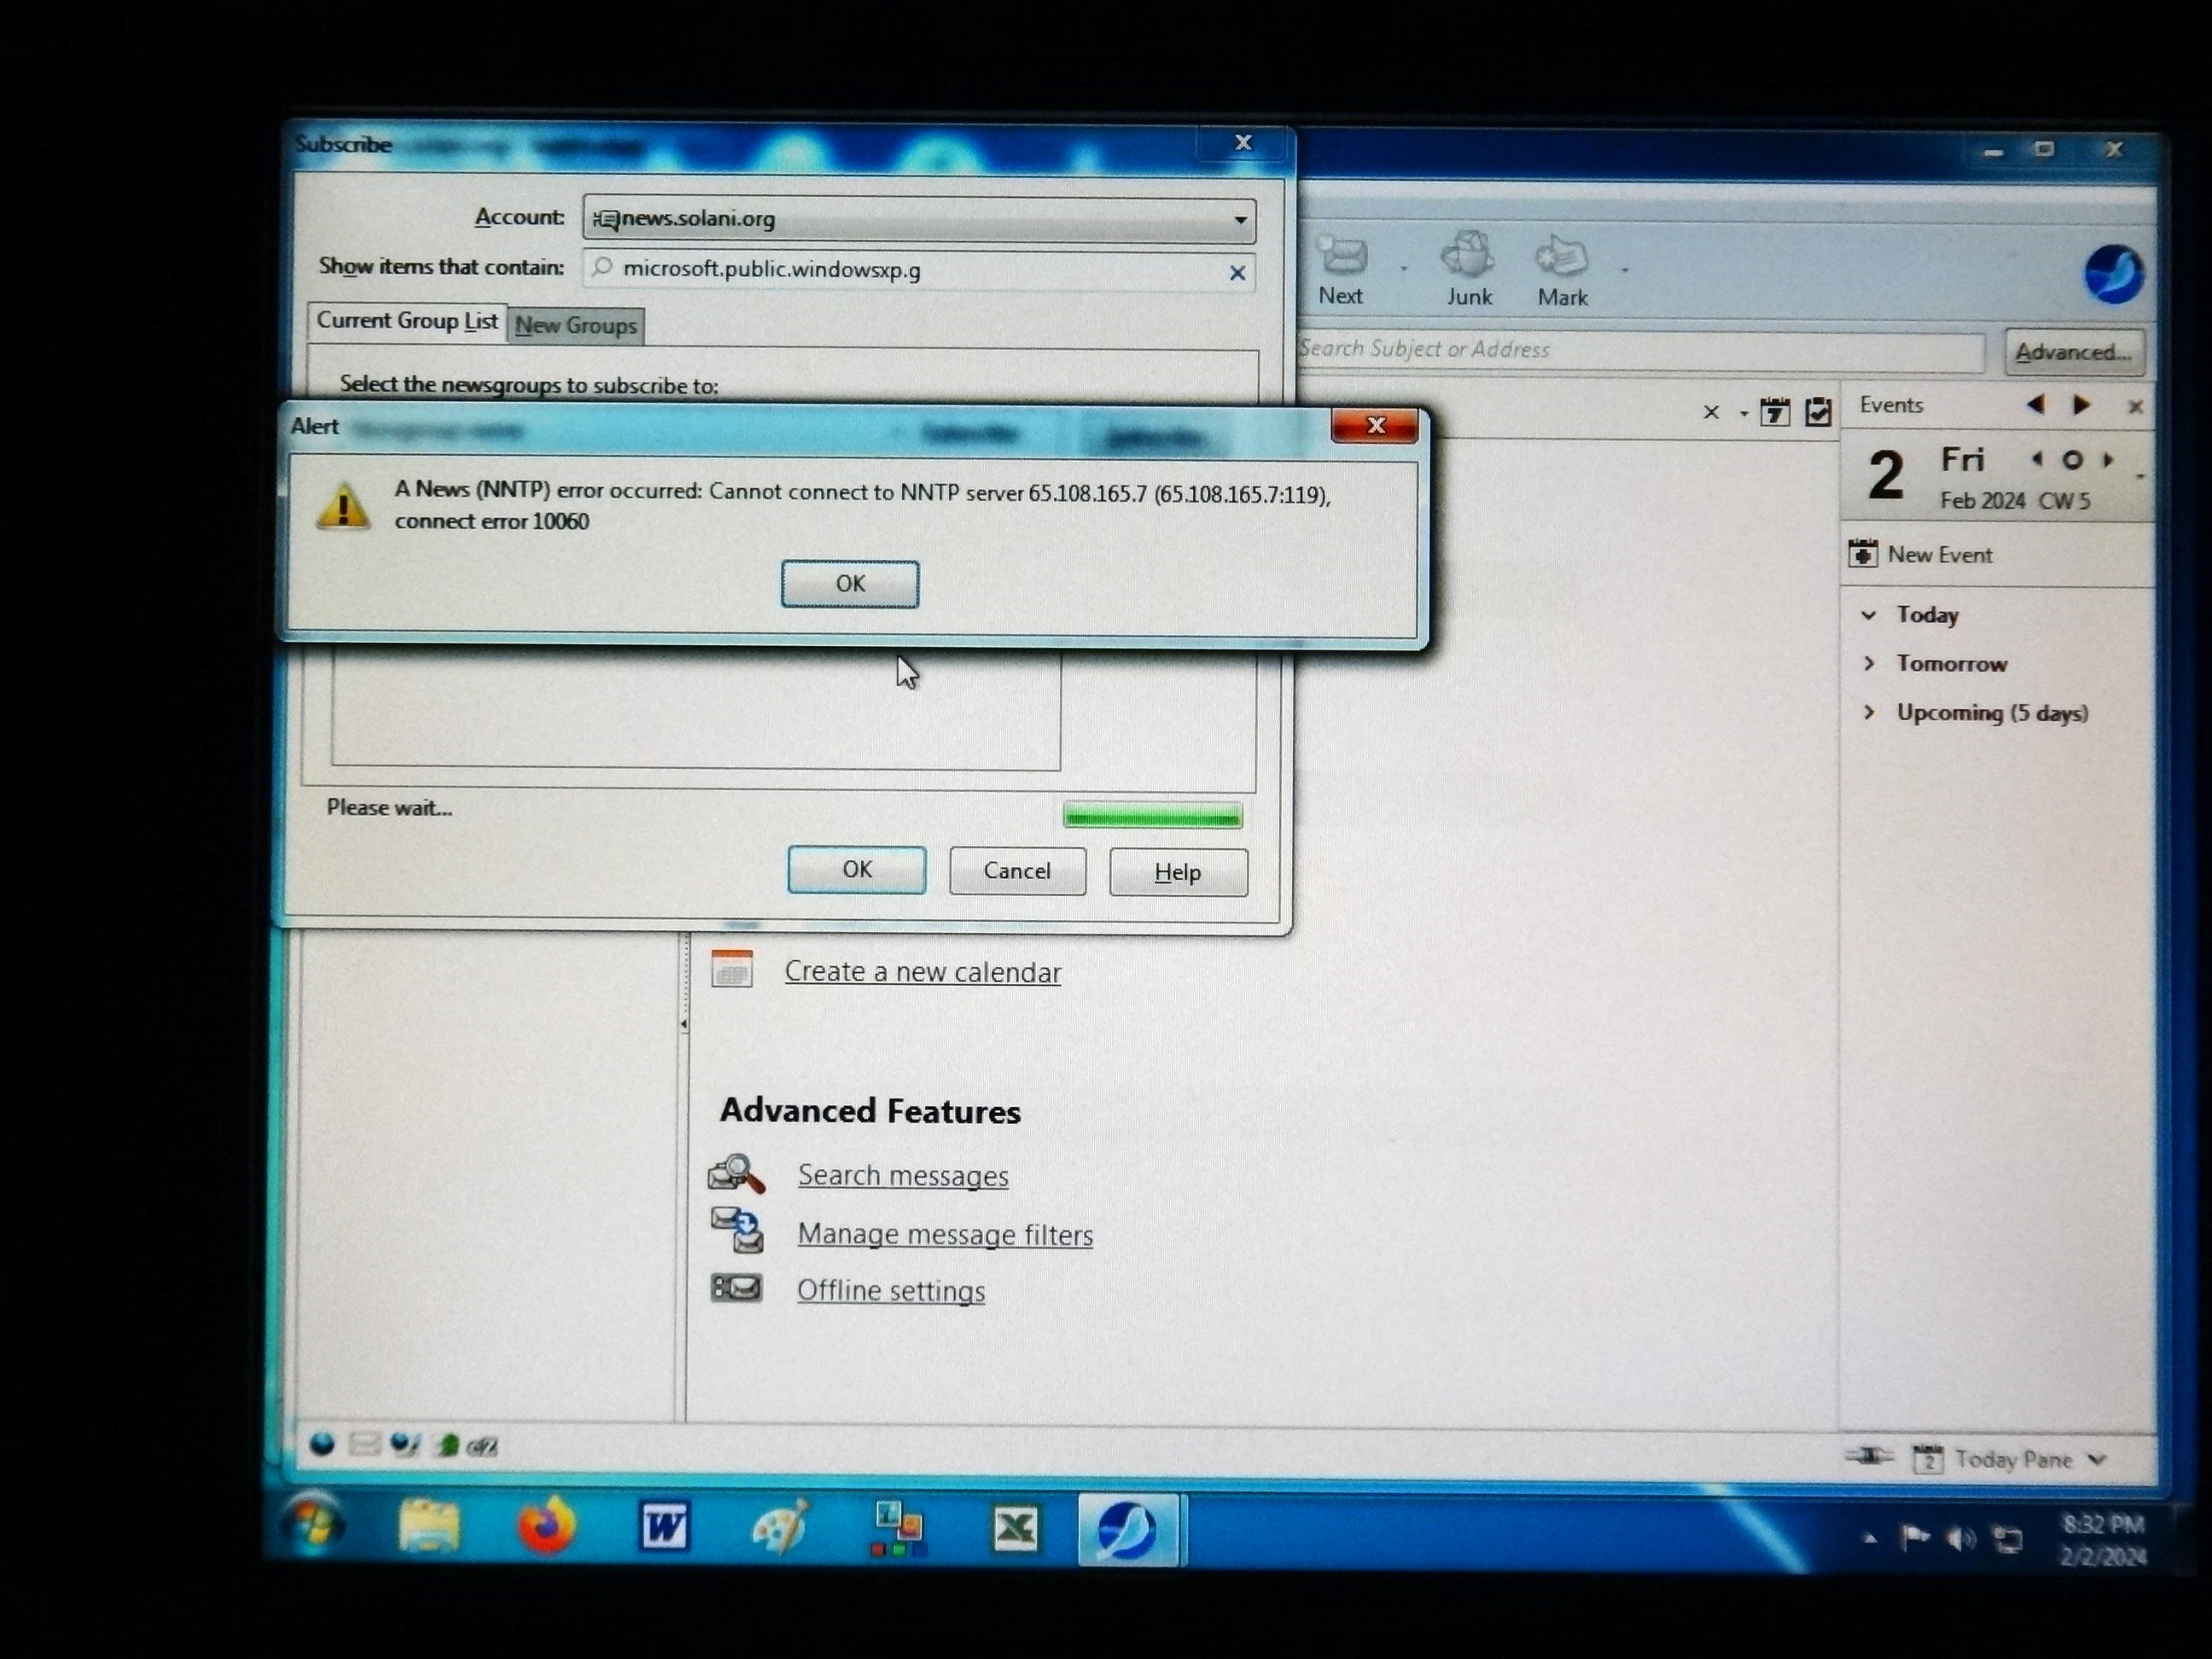Open Firefox from the taskbar
Viewport: 2212px width, 1659px height.
(547, 1527)
